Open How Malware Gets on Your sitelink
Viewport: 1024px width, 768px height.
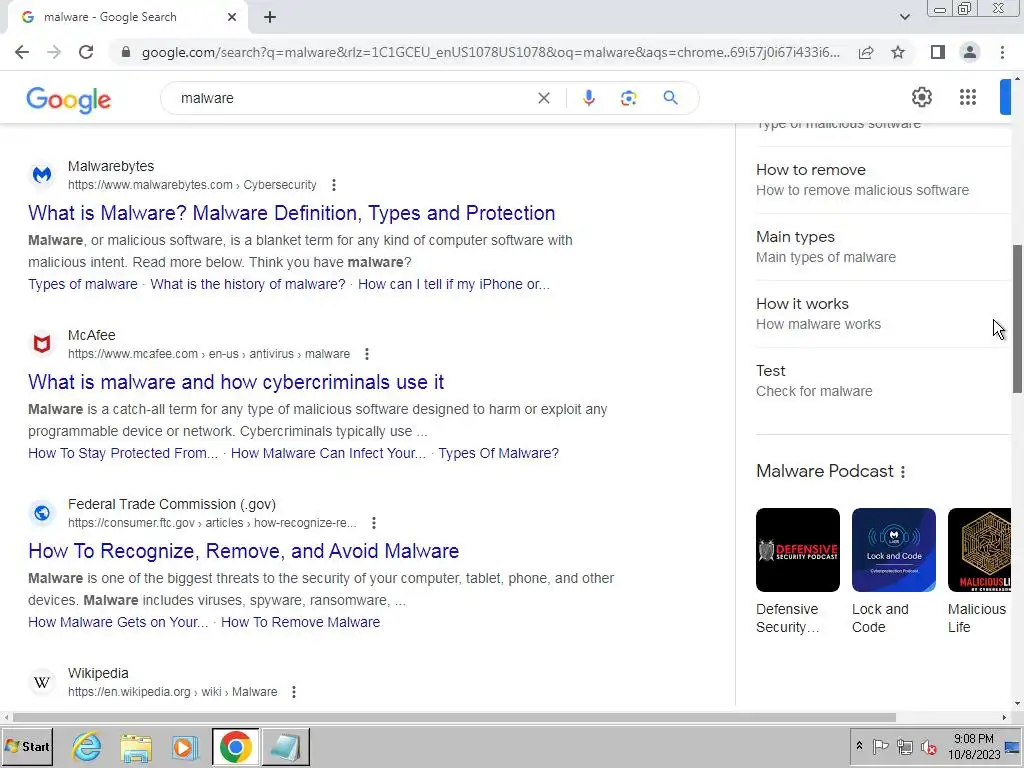point(118,622)
